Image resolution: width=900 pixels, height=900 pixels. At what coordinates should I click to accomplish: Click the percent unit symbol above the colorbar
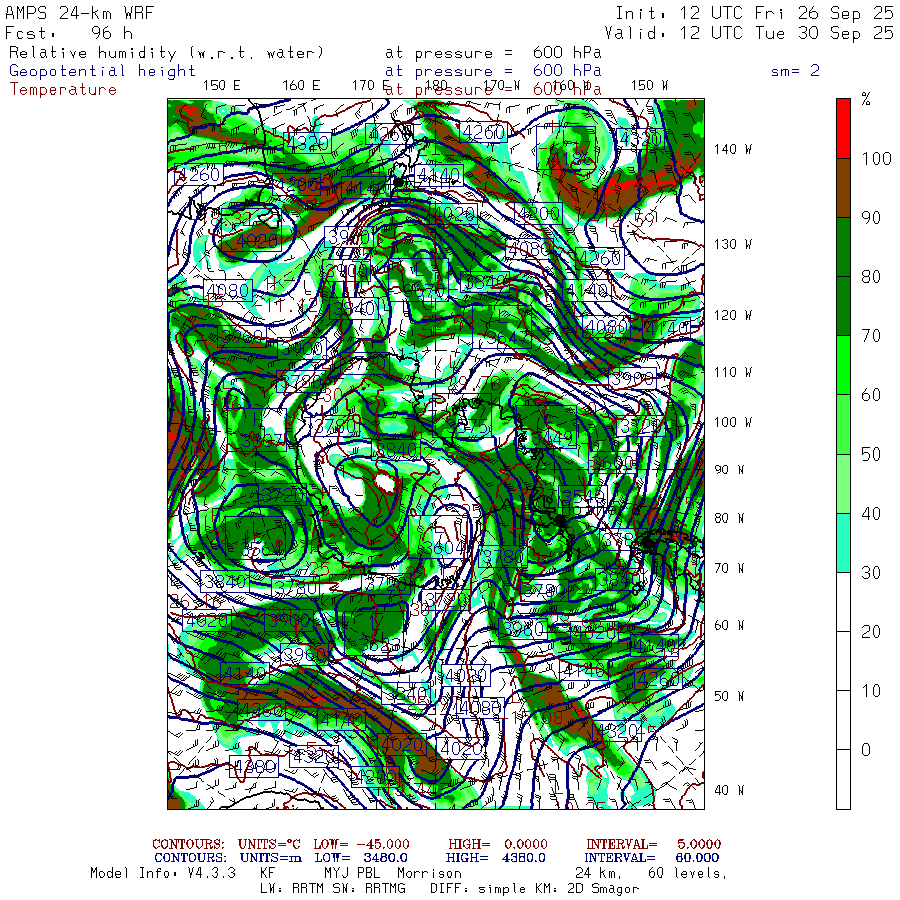tap(866, 98)
